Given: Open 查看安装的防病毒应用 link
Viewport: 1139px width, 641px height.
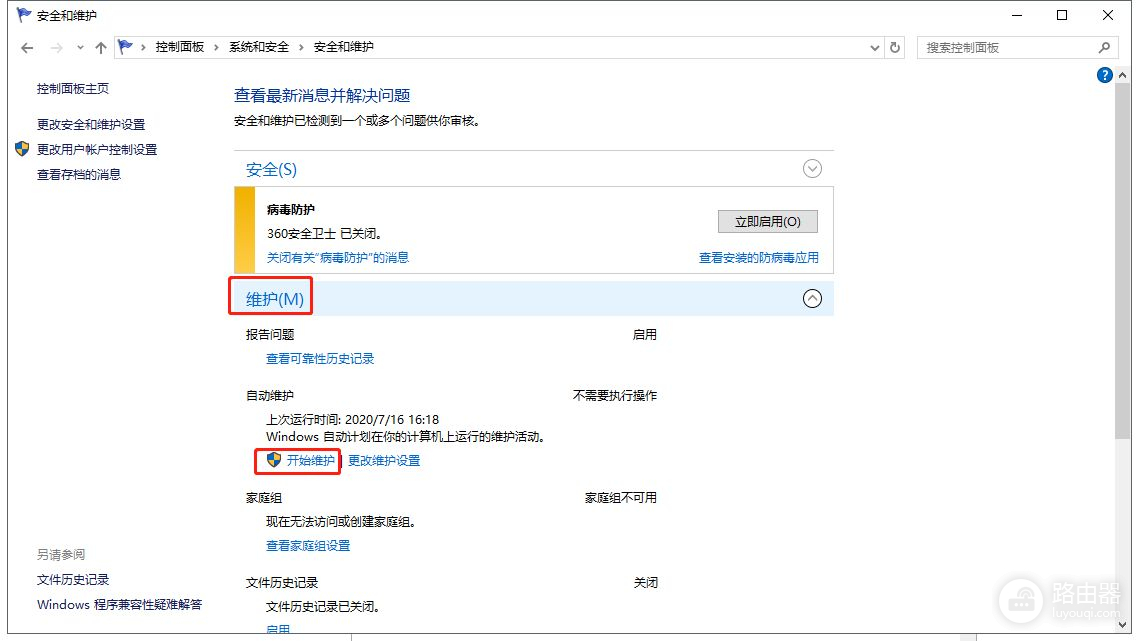Looking at the screenshot, I should click(x=758, y=257).
